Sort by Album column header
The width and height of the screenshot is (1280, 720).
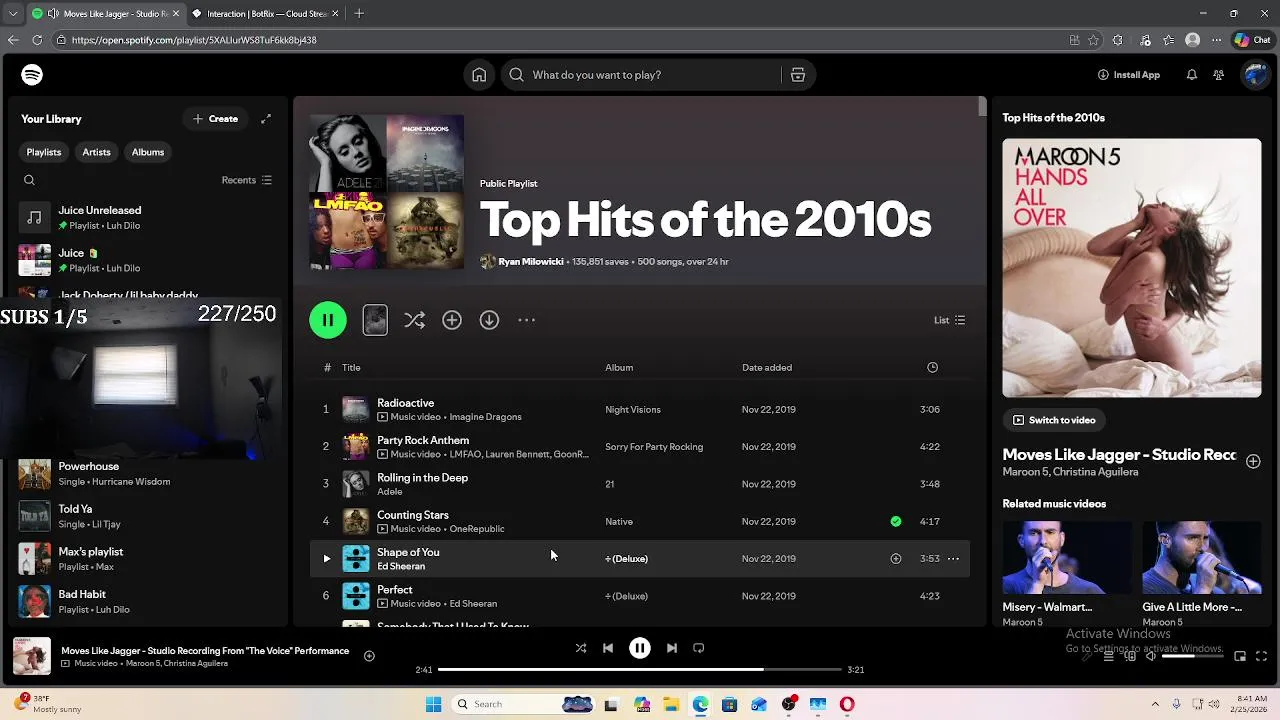(x=619, y=367)
